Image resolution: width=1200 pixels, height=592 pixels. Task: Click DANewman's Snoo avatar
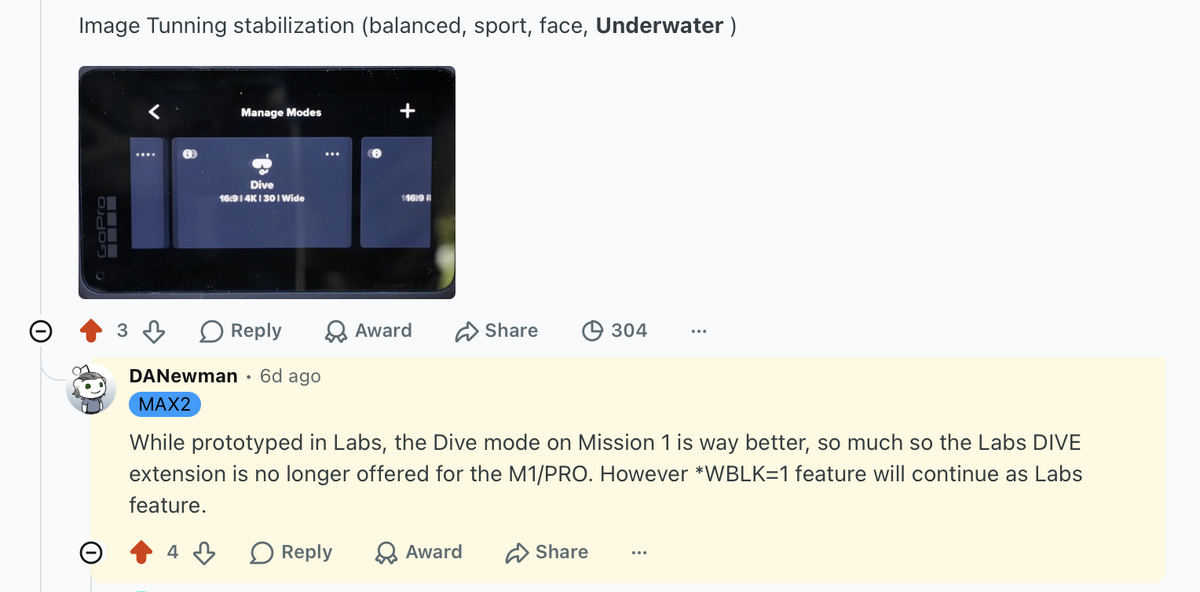tap(91, 388)
